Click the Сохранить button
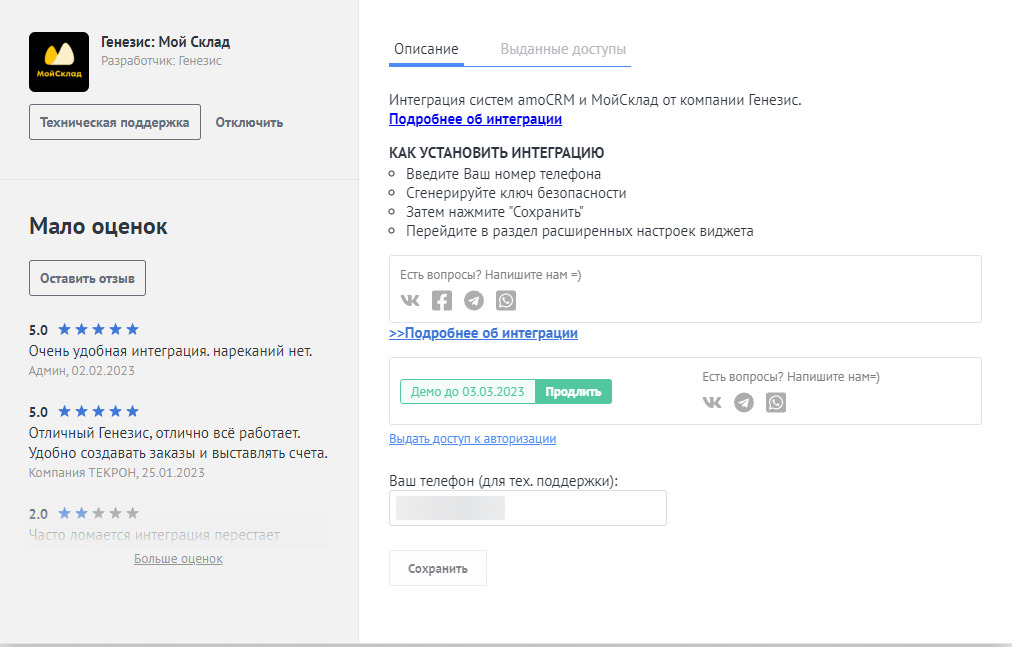This screenshot has height=647, width=1012. coord(437,568)
